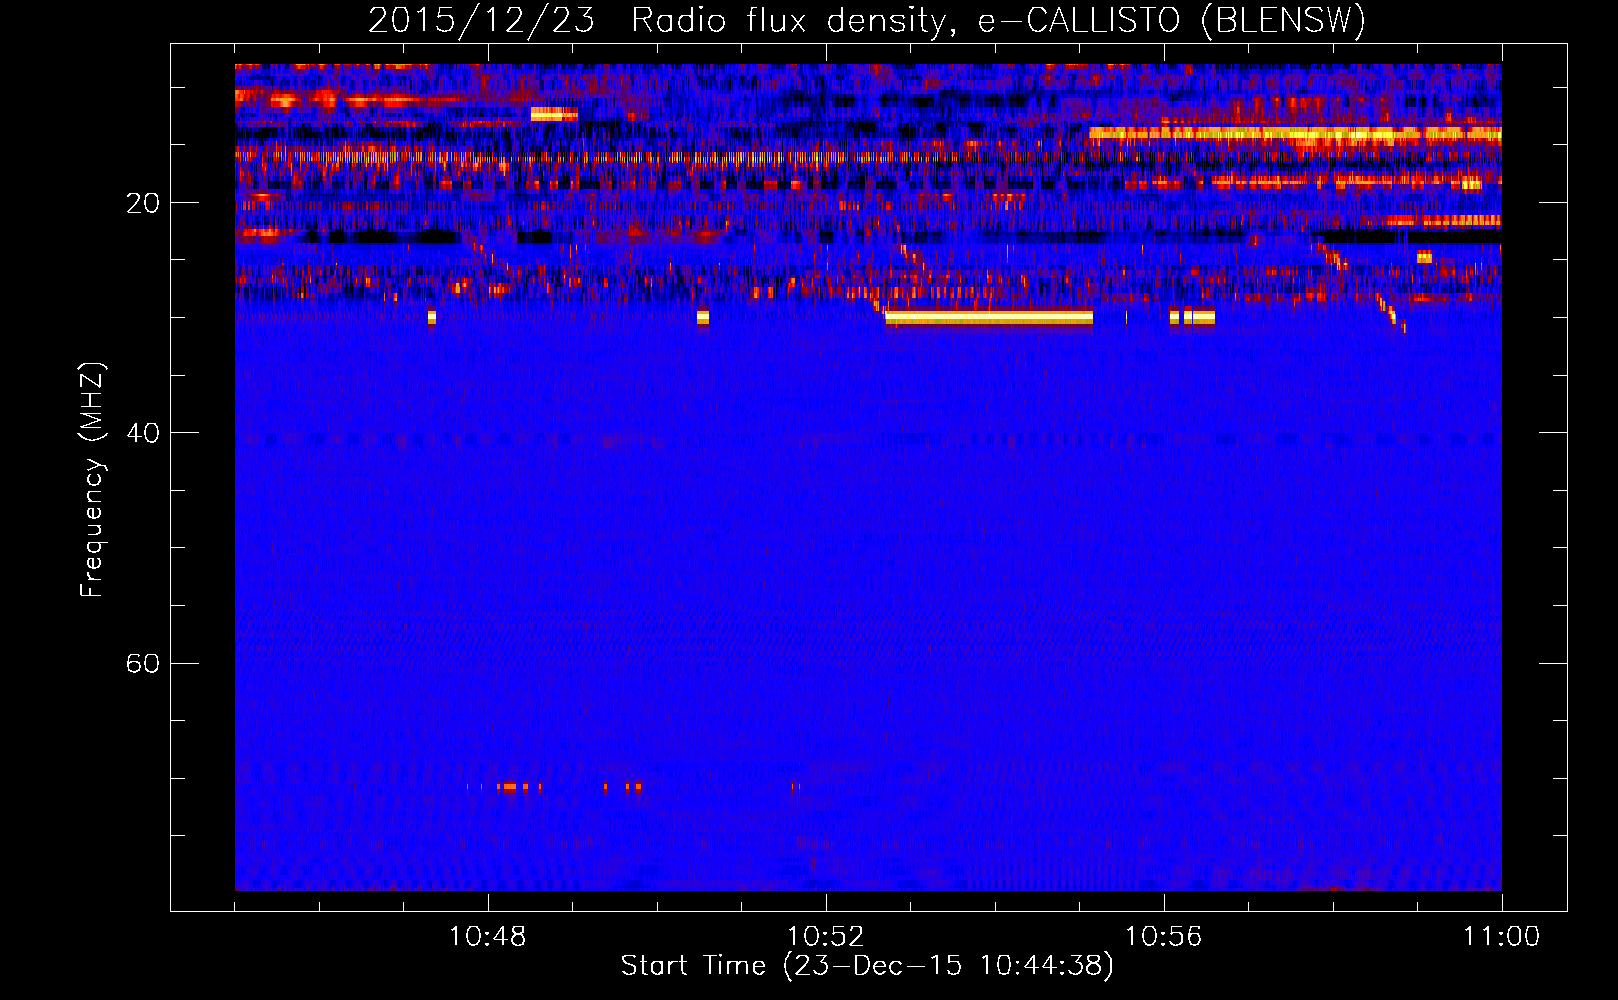Click the 'Frequency (MHZ)' y-axis label

[92, 480]
